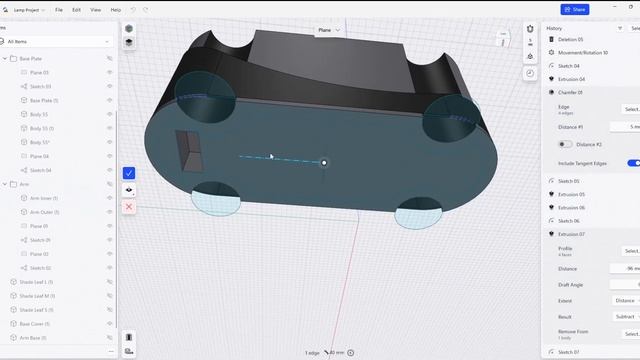The height and width of the screenshot is (360, 640).
Task: Hide Plane 03 using its eye icon
Action: click(x=109, y=72)
